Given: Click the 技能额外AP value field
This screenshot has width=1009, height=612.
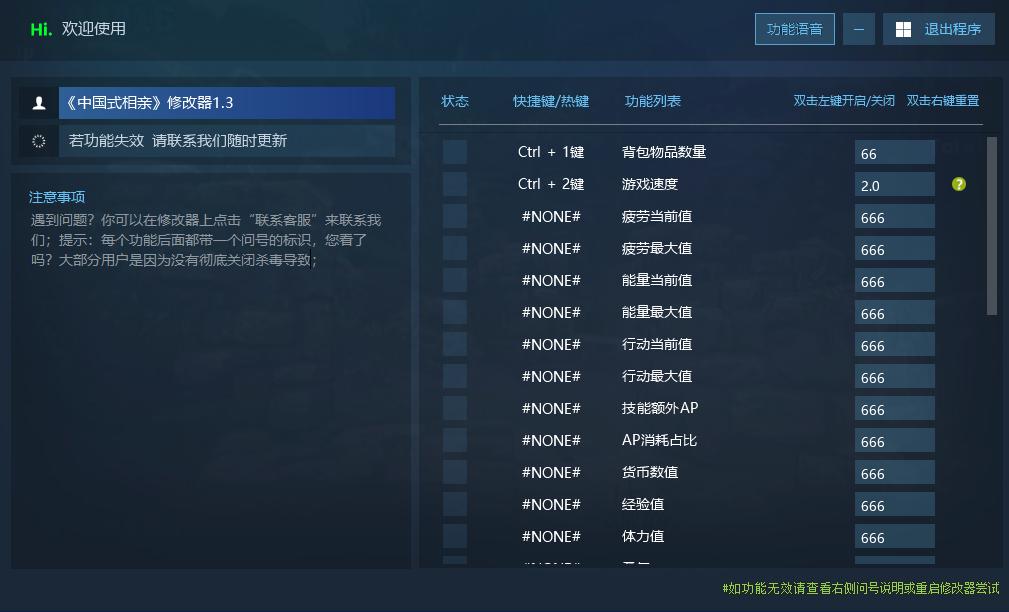Looking at the screenshot, I should (894, 408).
